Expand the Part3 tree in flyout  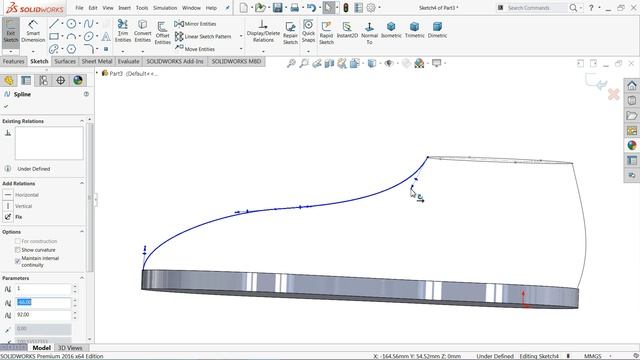coord(97,73)
